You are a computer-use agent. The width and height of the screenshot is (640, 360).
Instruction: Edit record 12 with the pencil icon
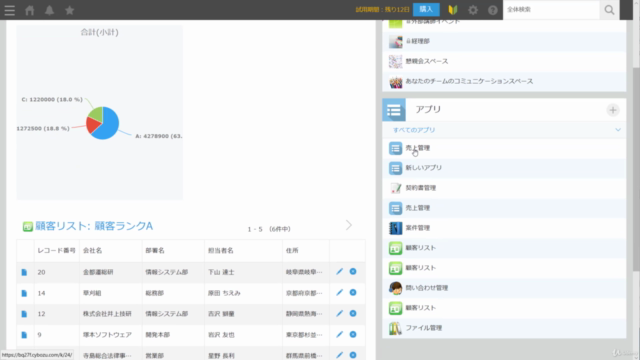click(x=339, y=313)
